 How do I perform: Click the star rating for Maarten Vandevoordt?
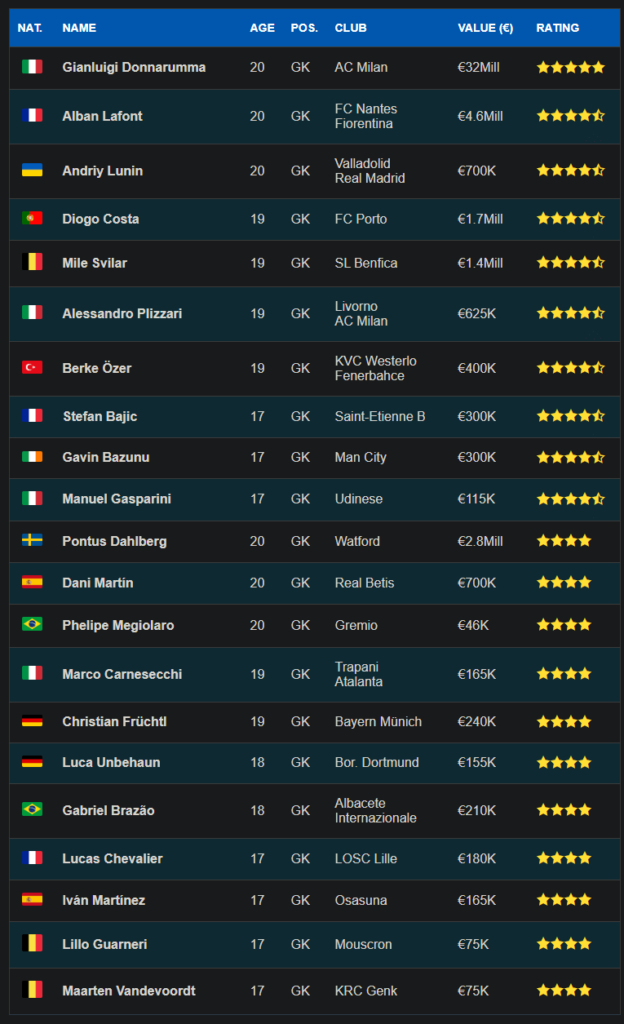point(564,991)
